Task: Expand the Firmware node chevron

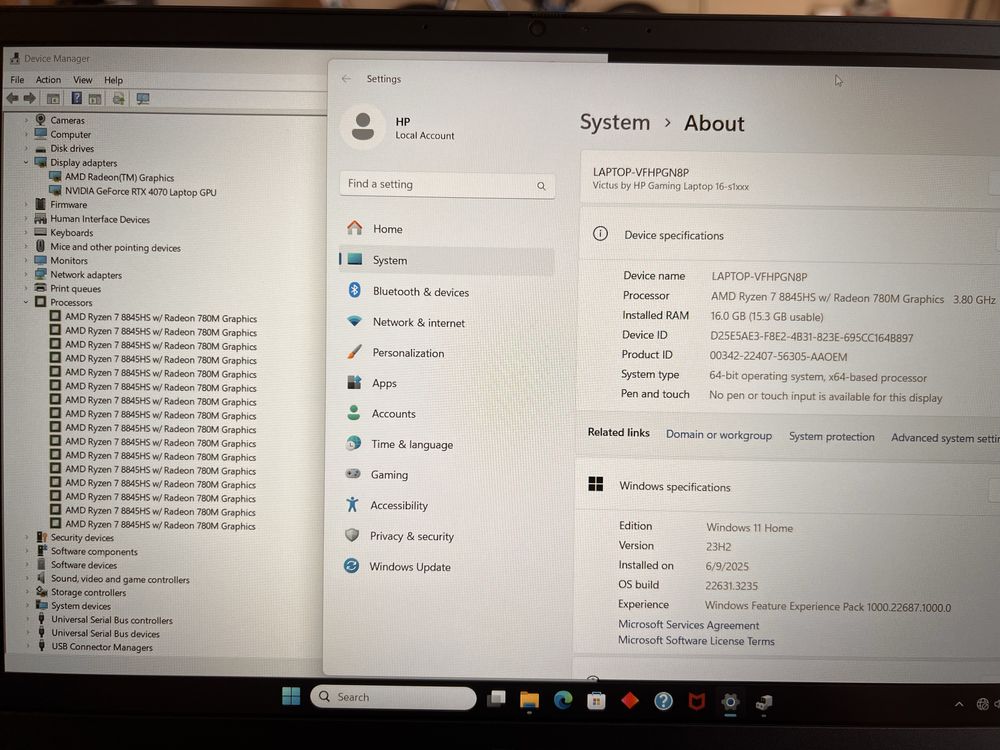Action: coord(26,204)
